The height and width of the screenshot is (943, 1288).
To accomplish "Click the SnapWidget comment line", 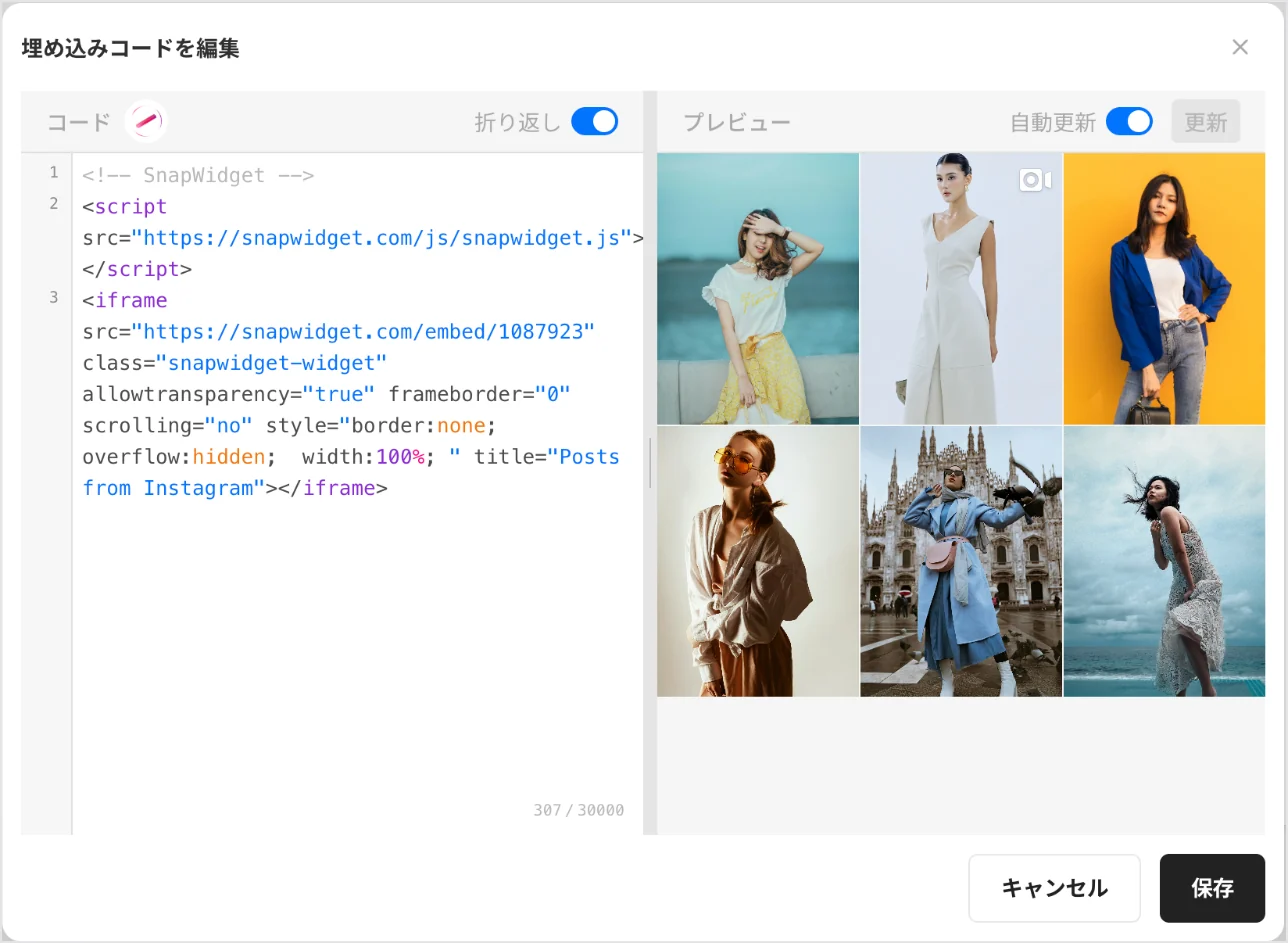I will pyautogui.click(x=199, y=175).
